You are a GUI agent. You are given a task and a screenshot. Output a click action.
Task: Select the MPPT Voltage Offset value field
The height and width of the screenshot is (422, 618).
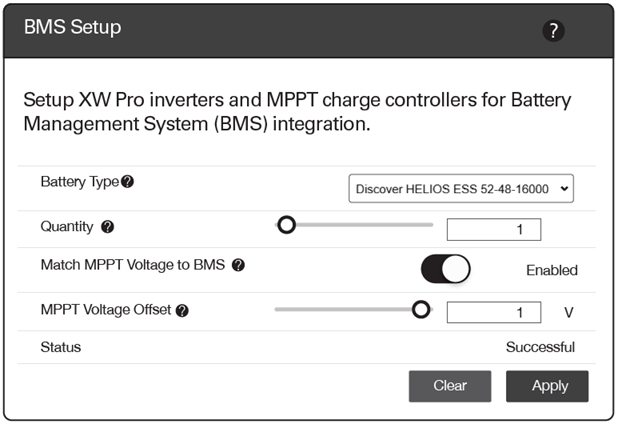click(494, 312)
